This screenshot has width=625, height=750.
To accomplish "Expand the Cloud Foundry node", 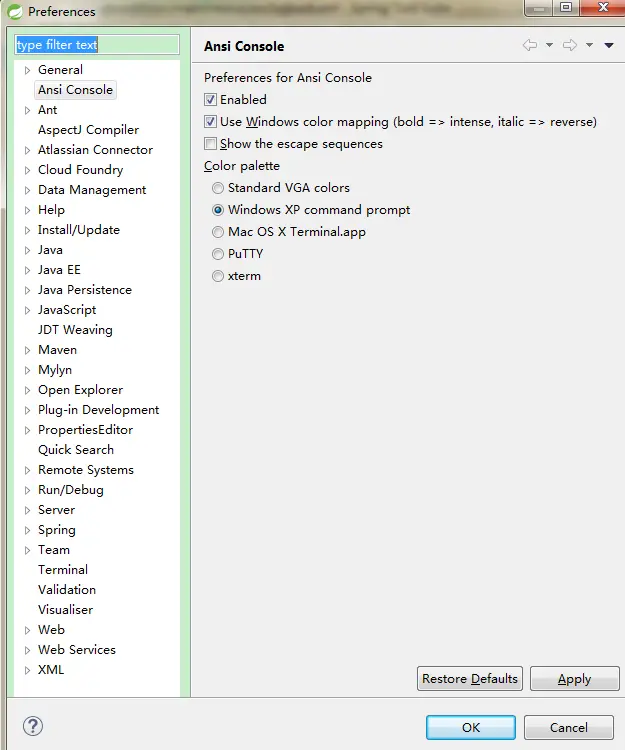I will (x=27, y=170).
